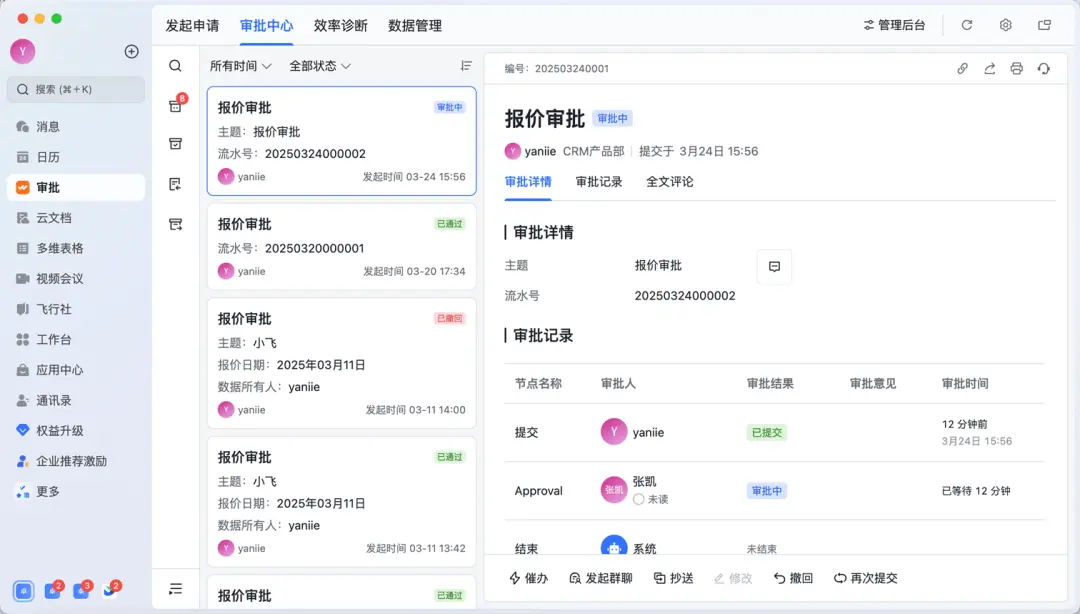Click the headset support icon
The width and height of the screenshot is (1080, 614).
[1044, 68]
